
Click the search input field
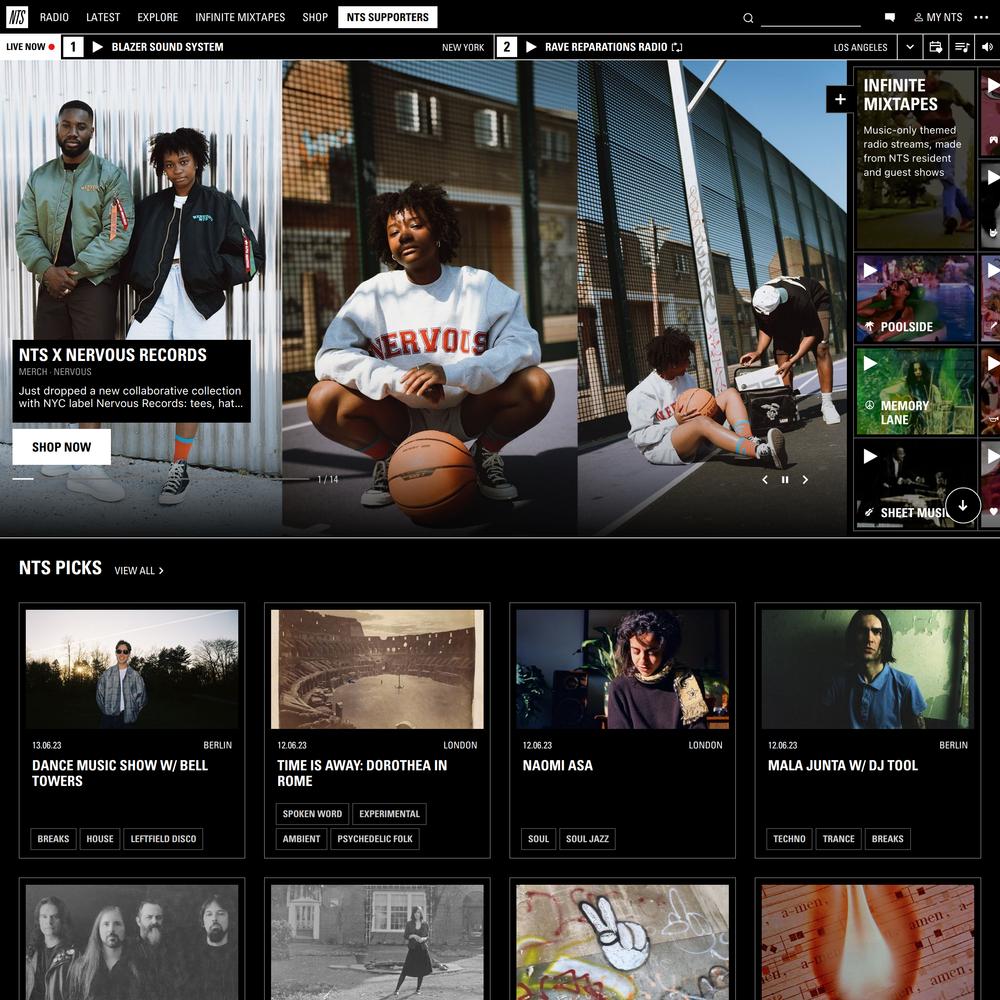point(811,18)
